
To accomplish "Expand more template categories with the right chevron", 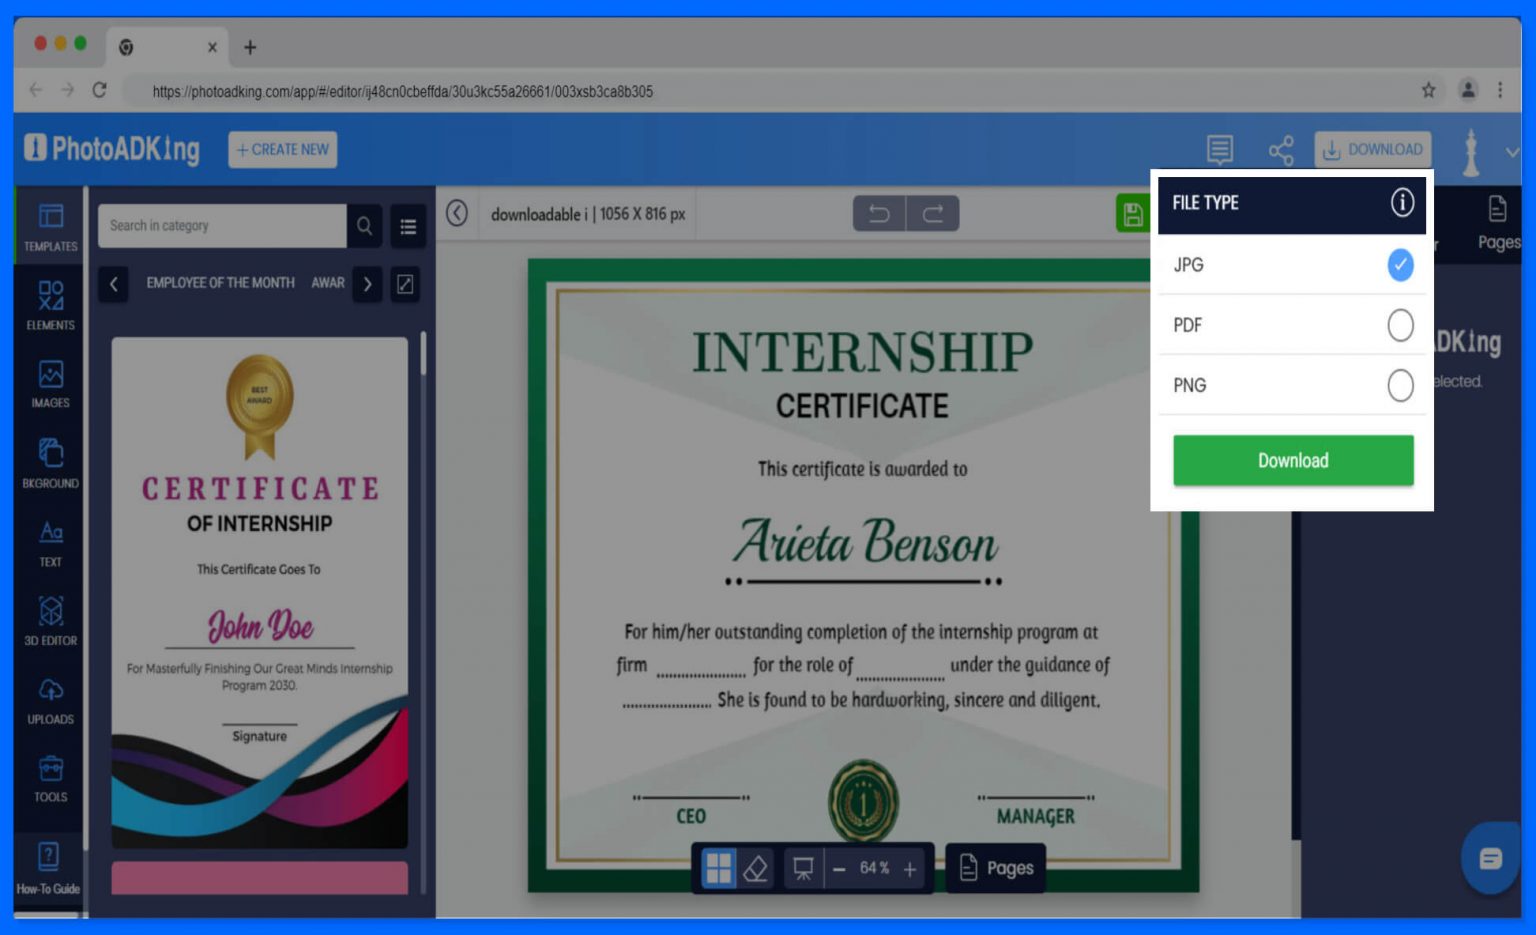I will click(x=366, y=284).
